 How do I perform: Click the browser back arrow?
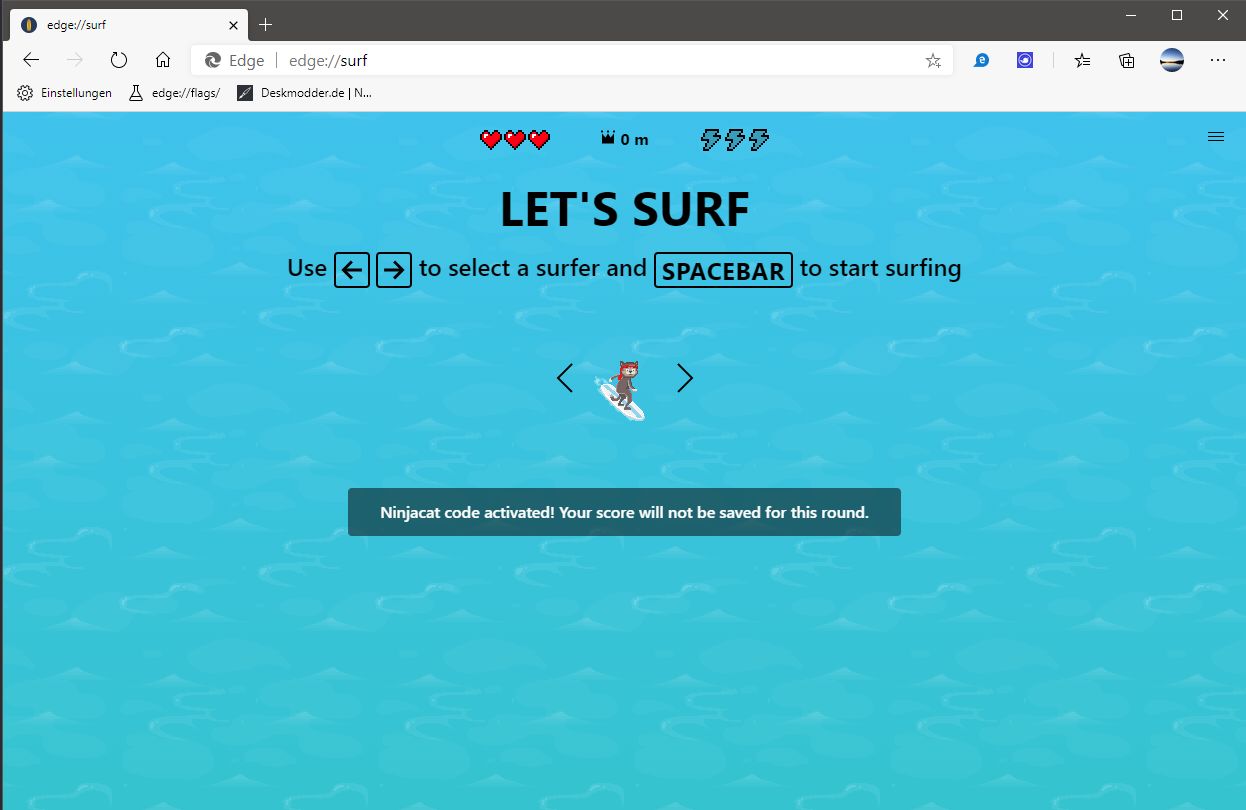point(31,60)
